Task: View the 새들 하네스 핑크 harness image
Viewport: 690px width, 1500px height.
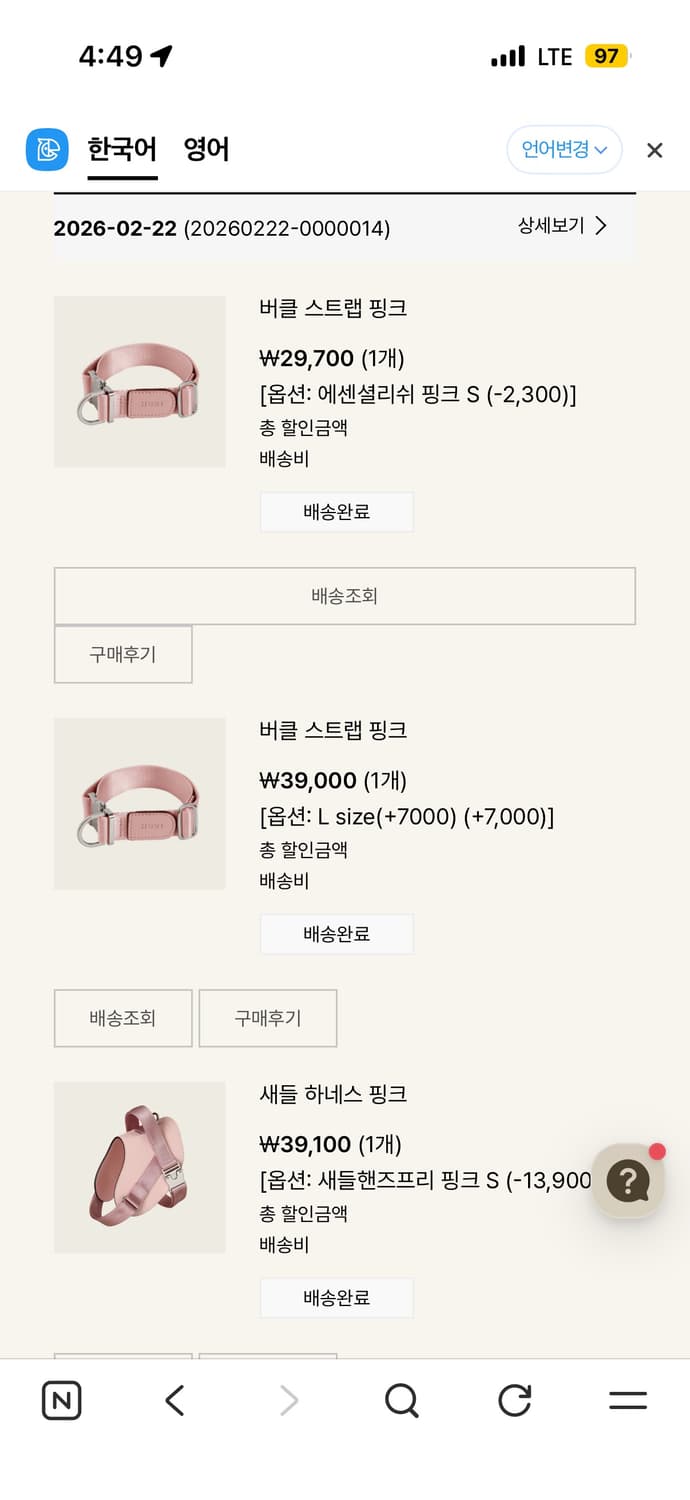Action: coord(139,1167)
